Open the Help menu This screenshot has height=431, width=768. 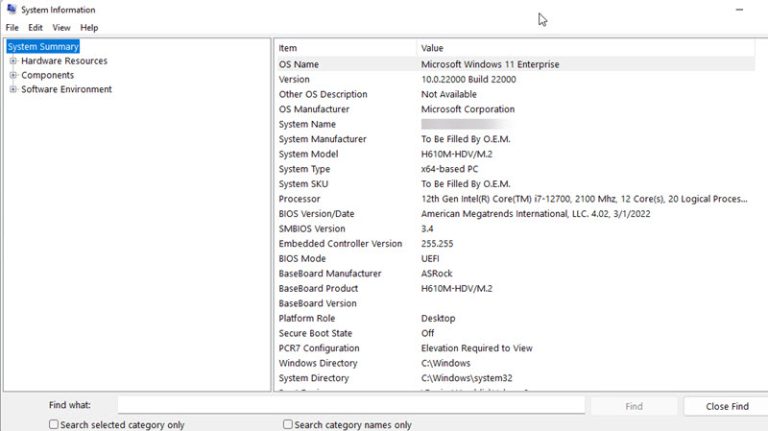pos(89,27)
